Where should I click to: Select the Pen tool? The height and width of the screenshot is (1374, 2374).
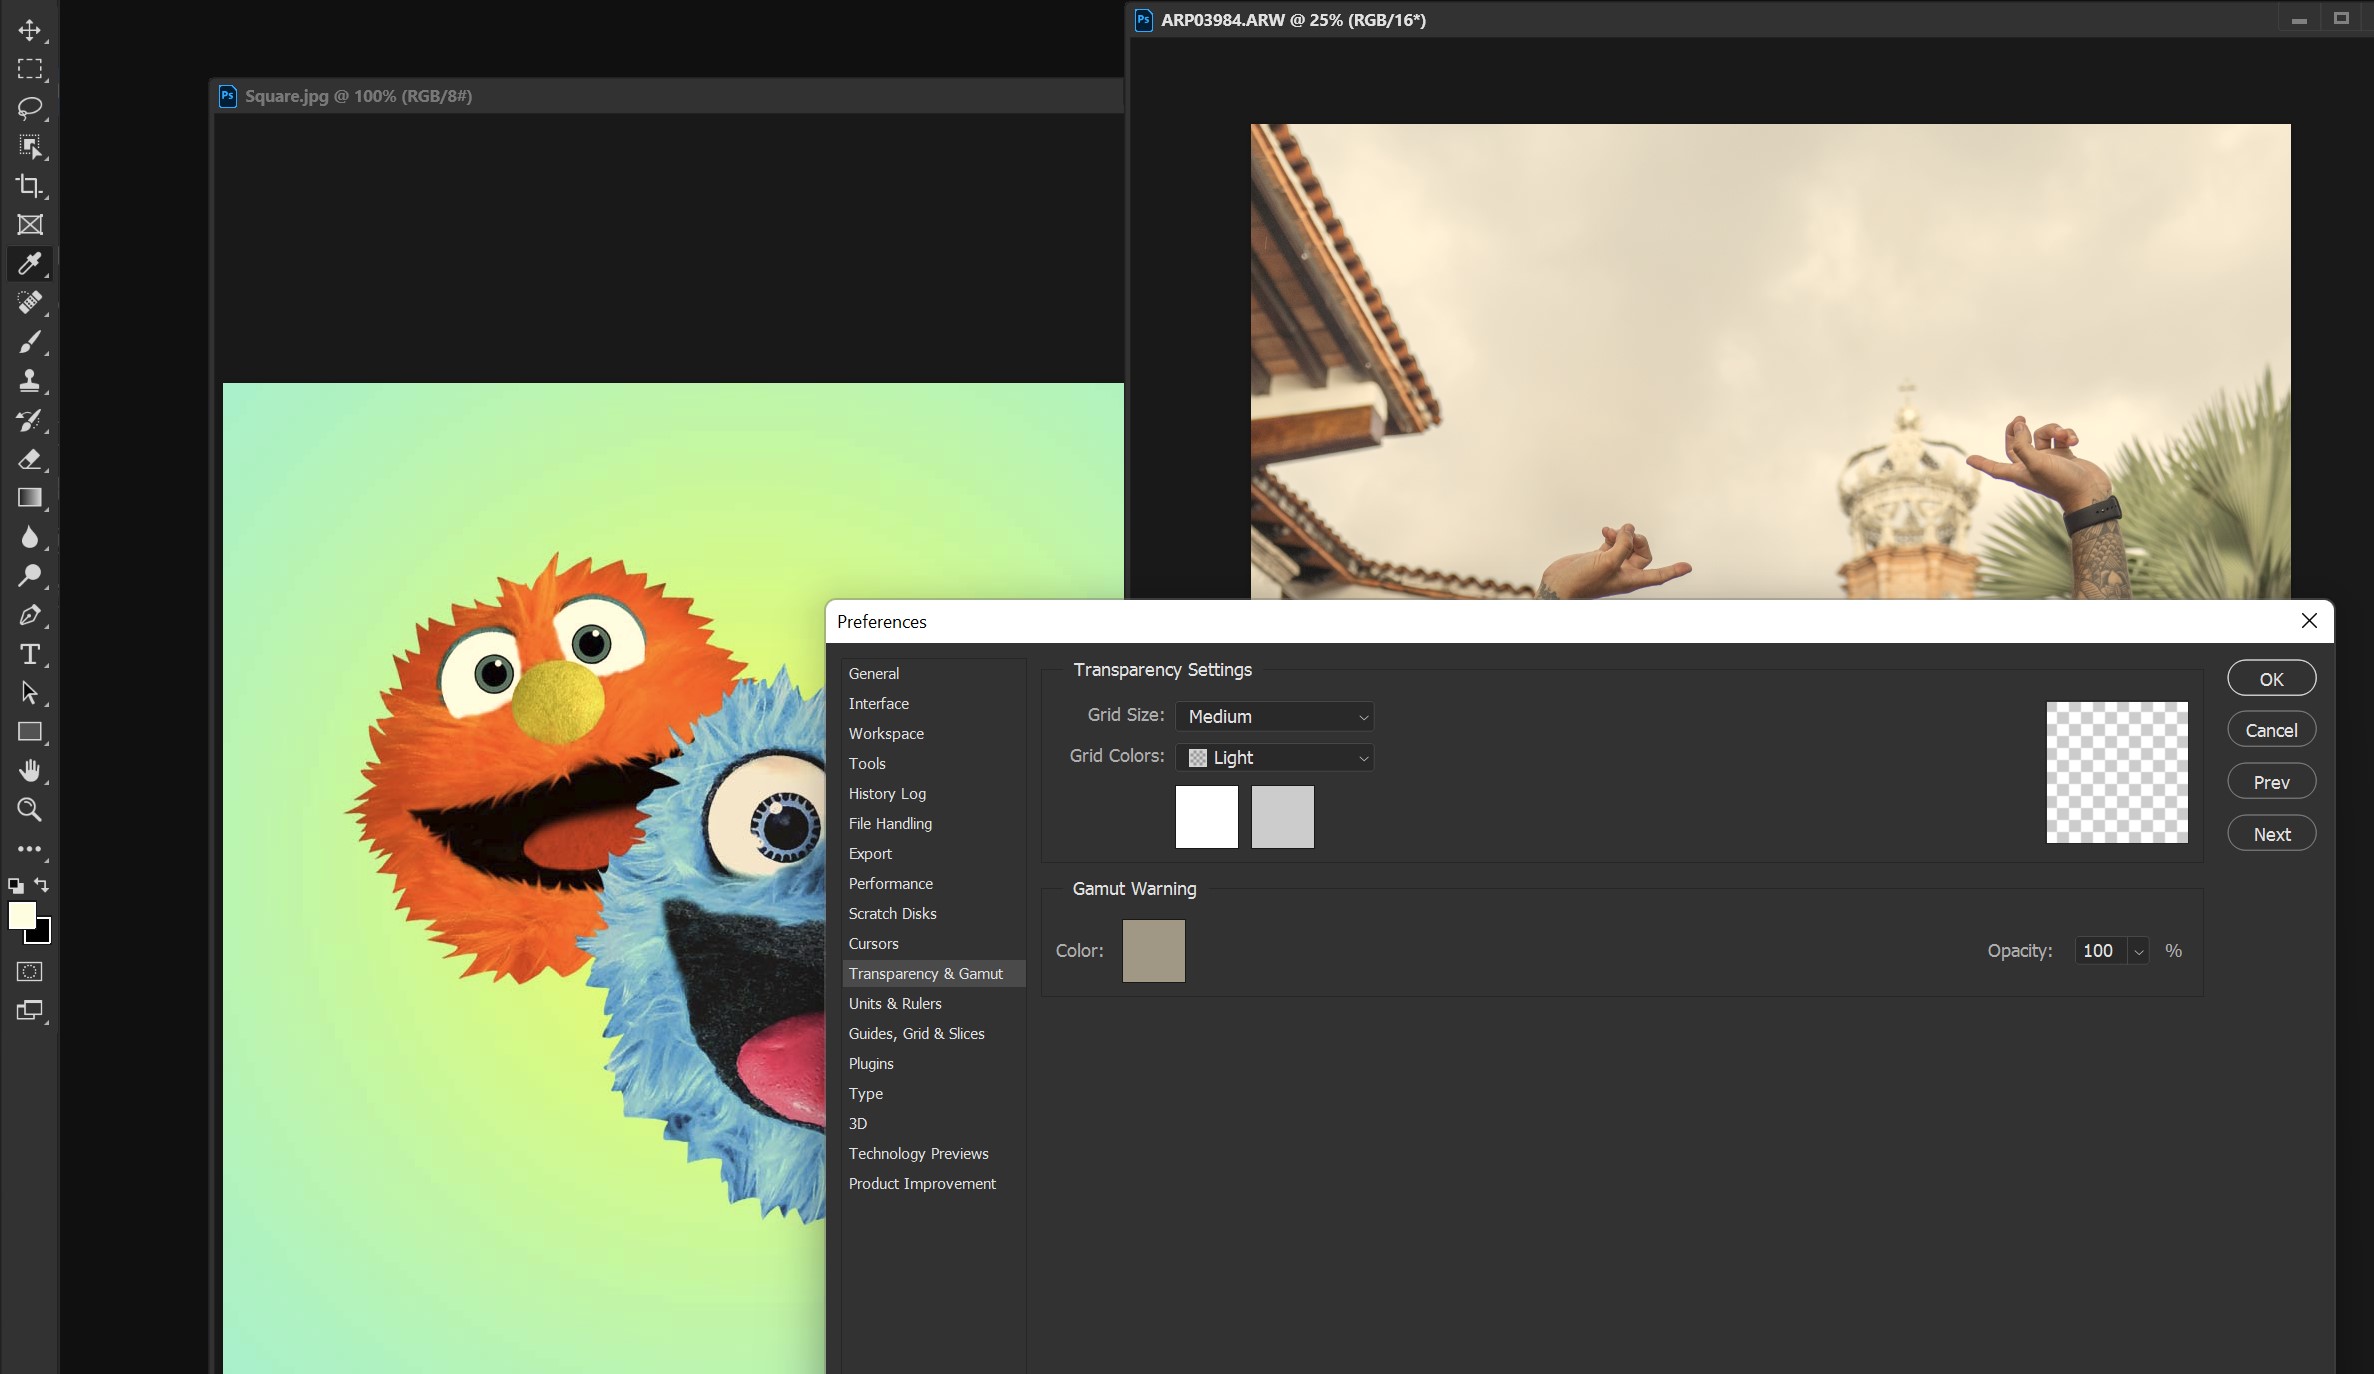point(29,615)
